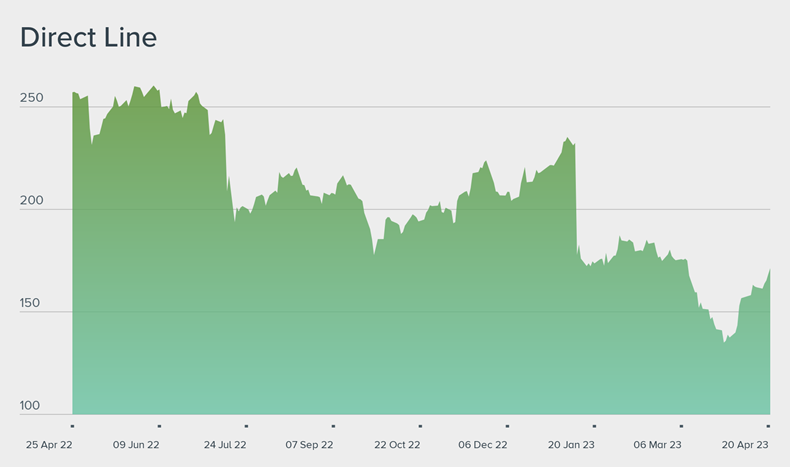790x467 pixels.
Task: Click the first data point at chart's left end
Action: pos(73,93)
